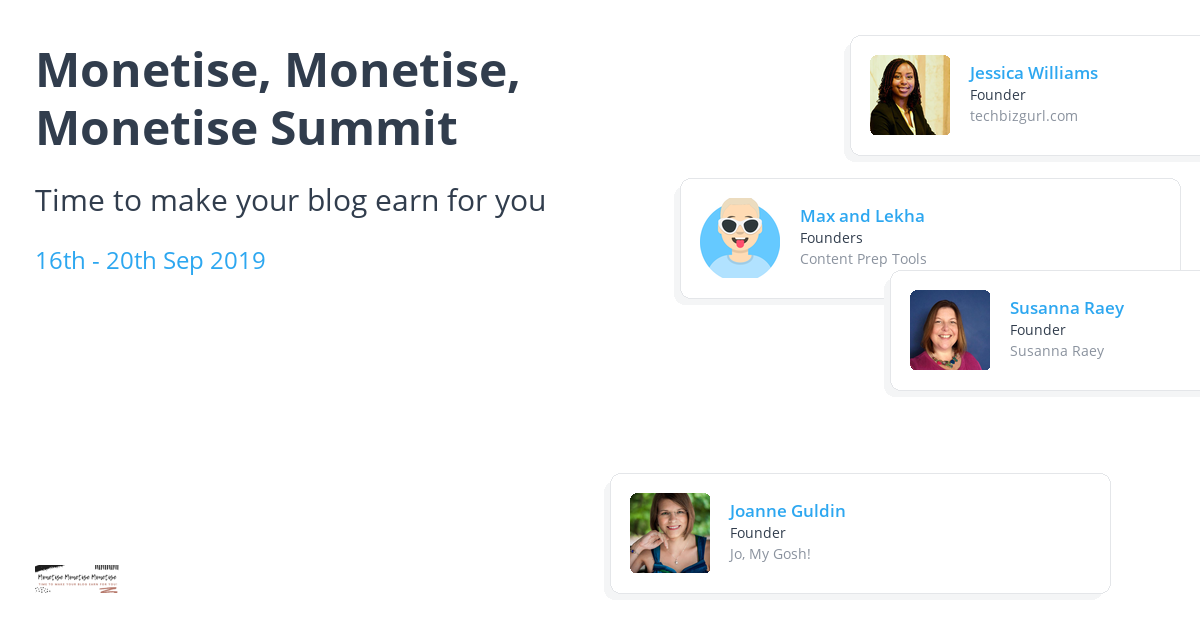
Task: Click Susanna Raey's profile photo
Action: (950, 330)
